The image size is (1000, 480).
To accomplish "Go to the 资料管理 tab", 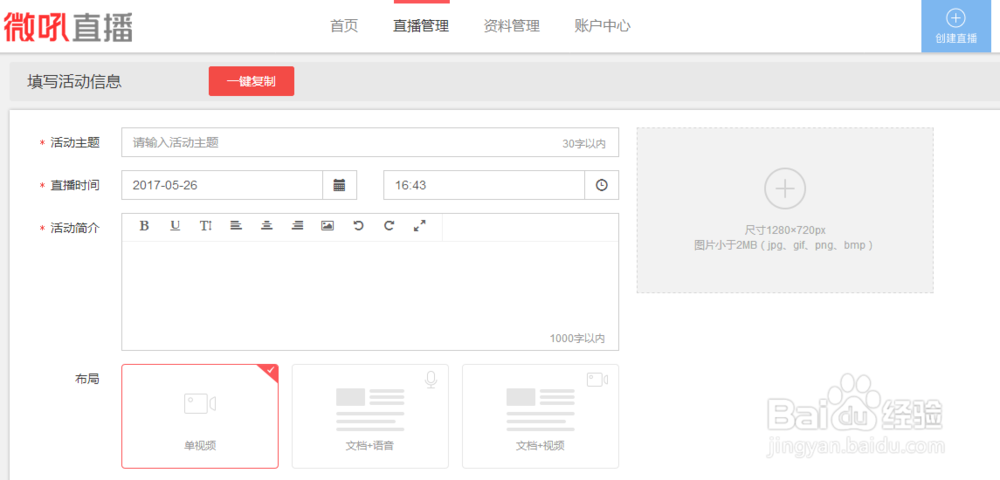I will 511,26.
